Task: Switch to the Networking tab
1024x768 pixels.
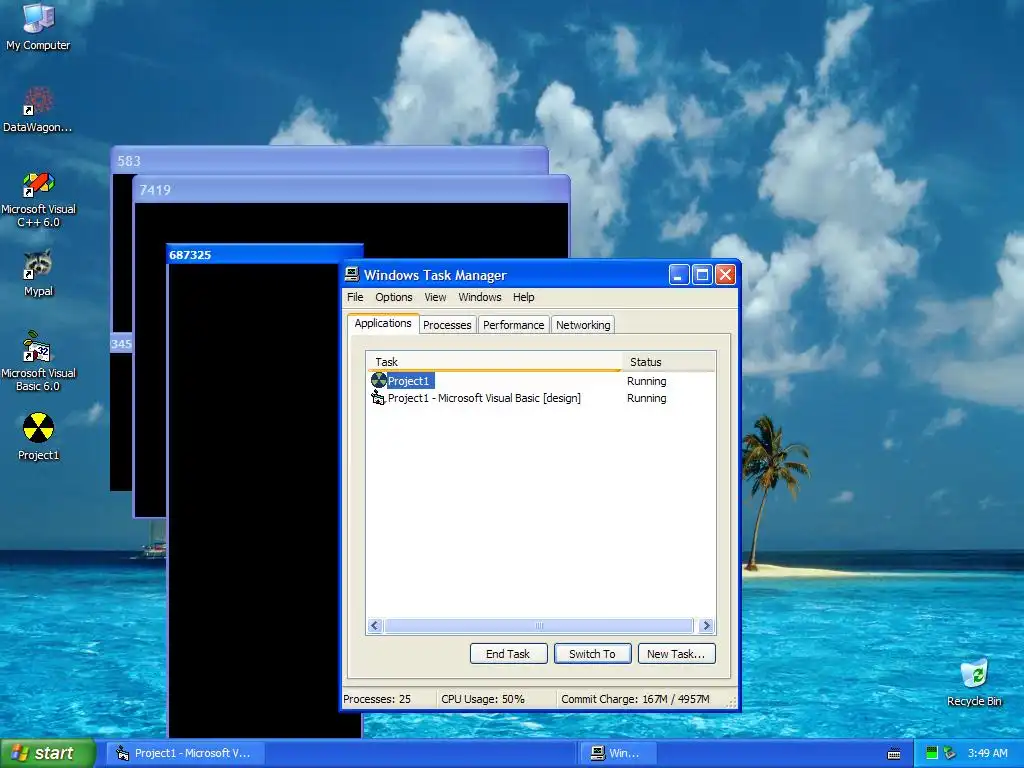Action: pyautogui.click(x=583, y=325)
